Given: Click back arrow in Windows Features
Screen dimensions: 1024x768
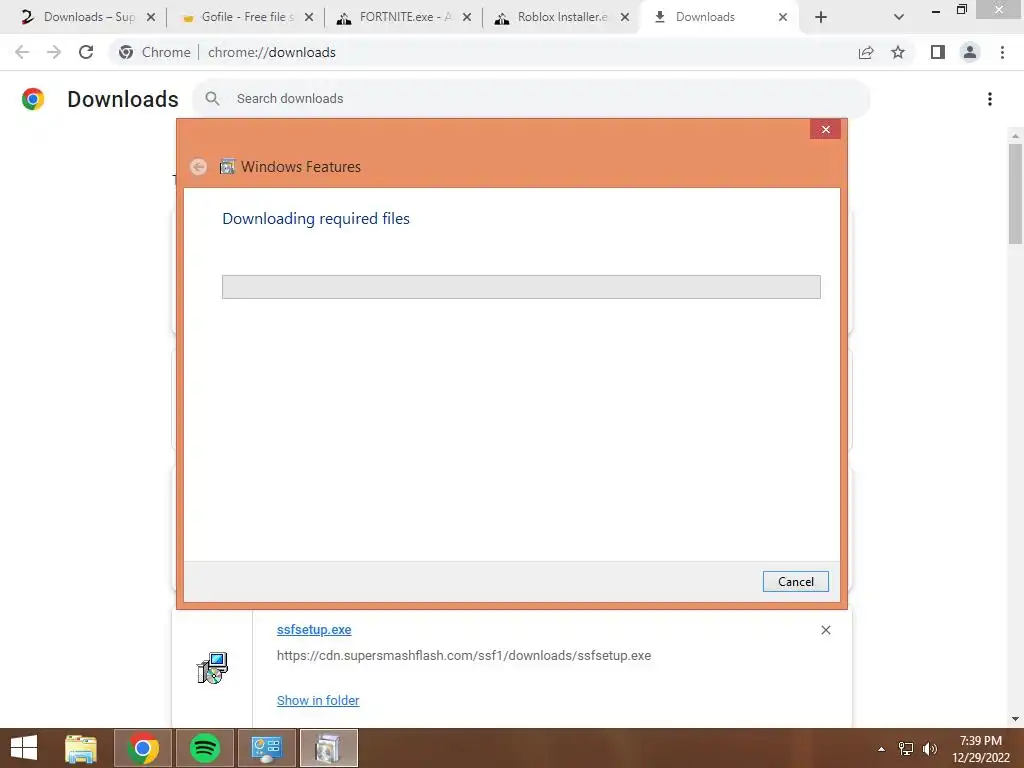Looking at the screenshot, I should [199, 167].
